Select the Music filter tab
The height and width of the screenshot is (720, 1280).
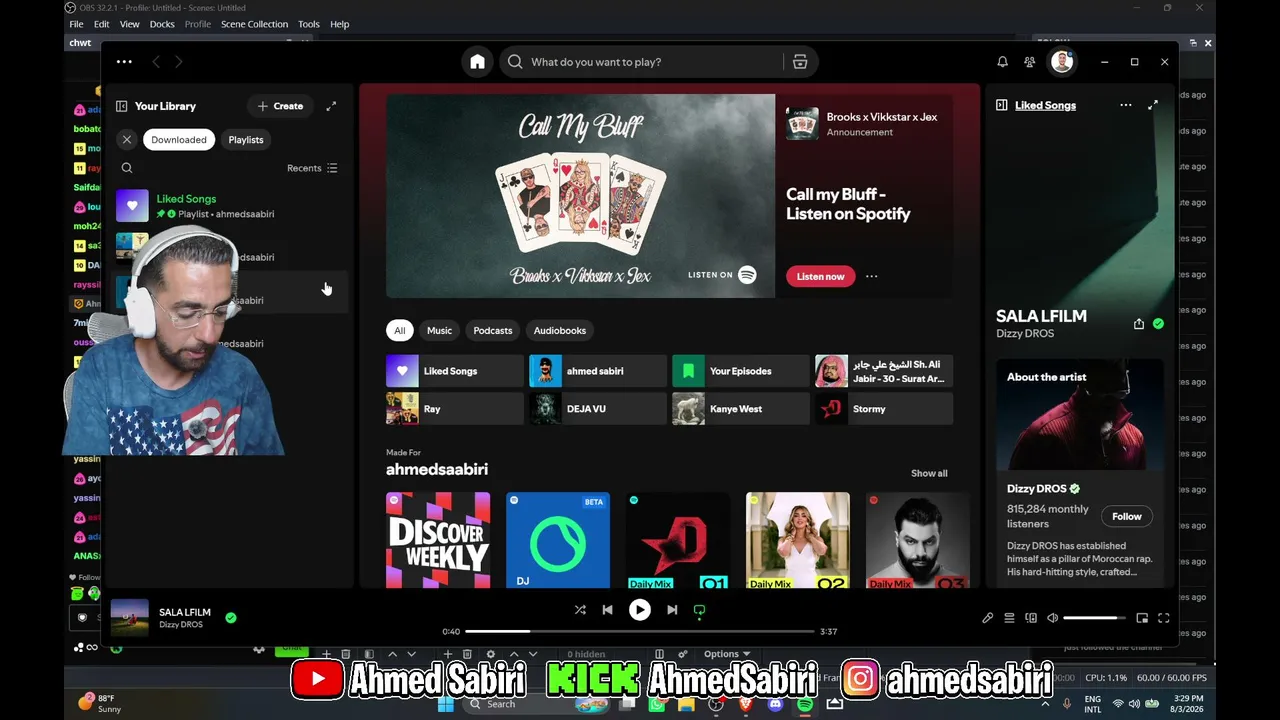point(439,330)
